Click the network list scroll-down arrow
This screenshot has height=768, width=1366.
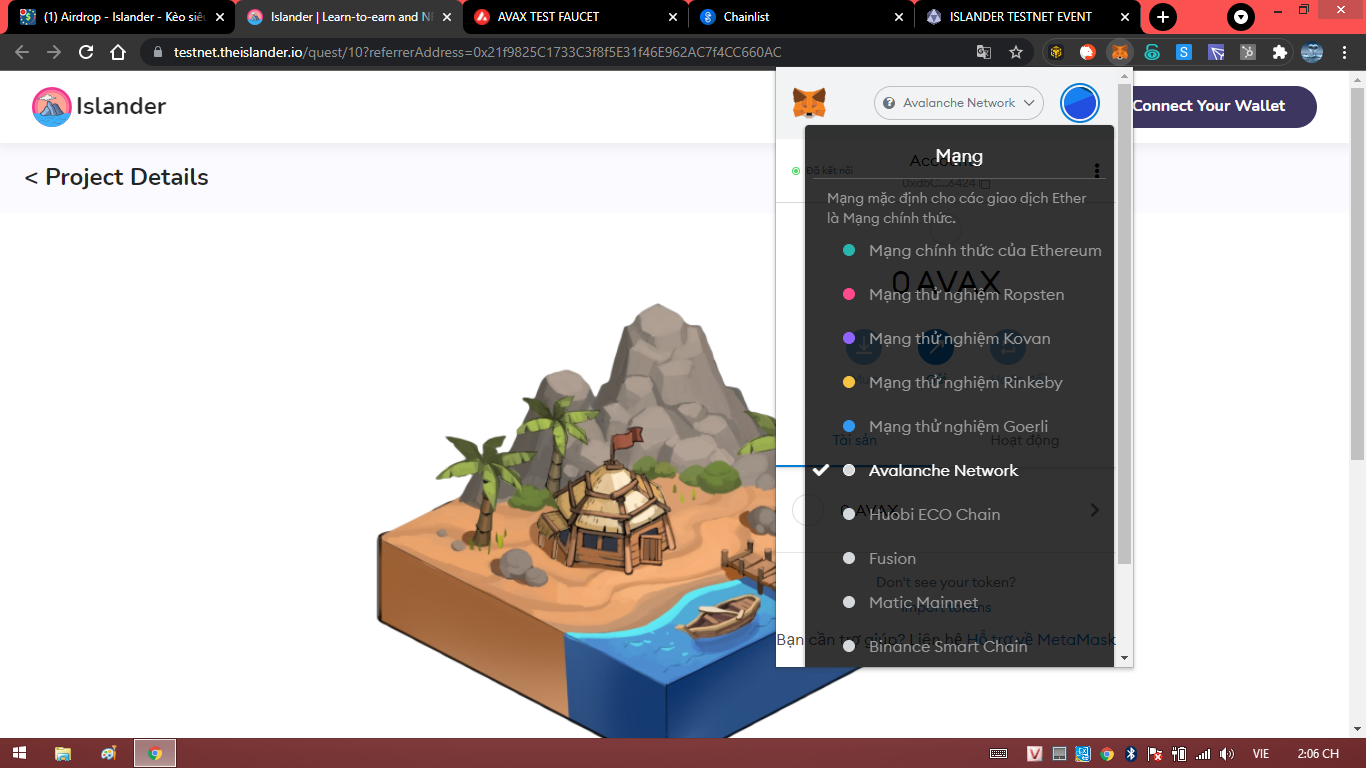tap(1124, 659)
